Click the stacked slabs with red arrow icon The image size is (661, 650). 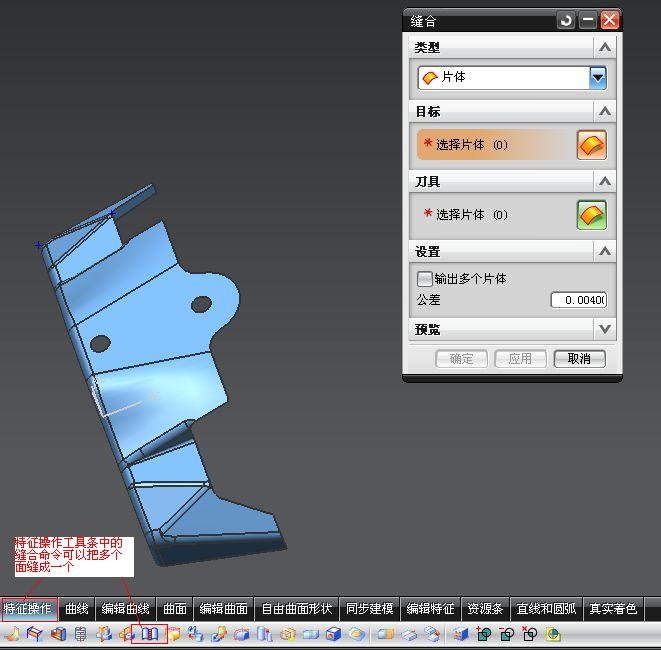(x=432, y=634)
